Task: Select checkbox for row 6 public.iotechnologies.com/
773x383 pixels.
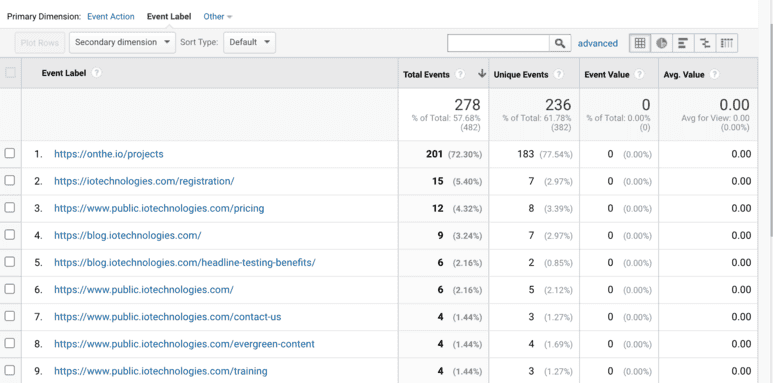Action: click(x=10, y=289)
